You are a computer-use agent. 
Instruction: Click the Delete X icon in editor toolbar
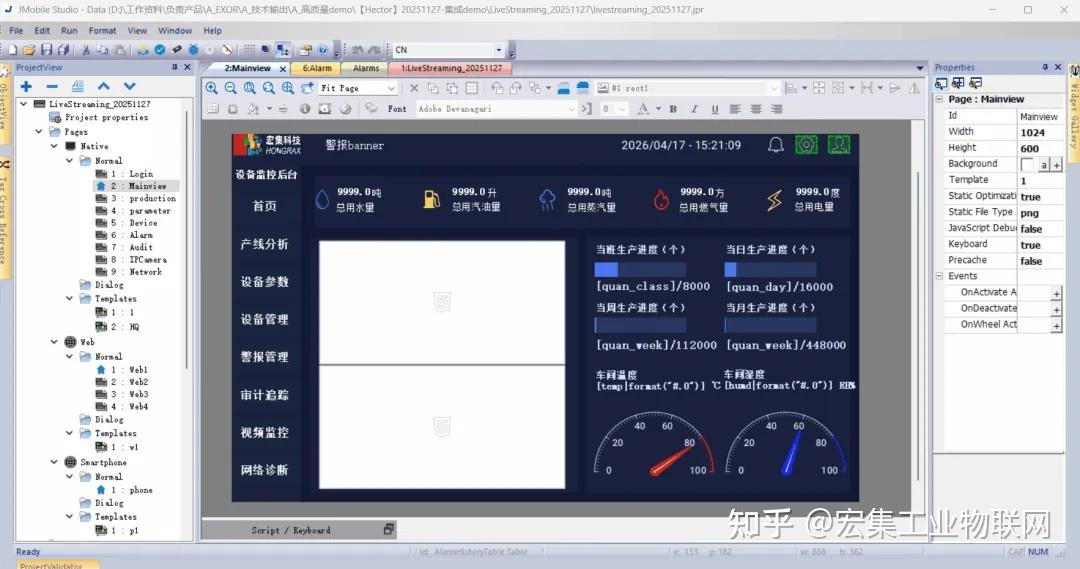coord(414,88)
